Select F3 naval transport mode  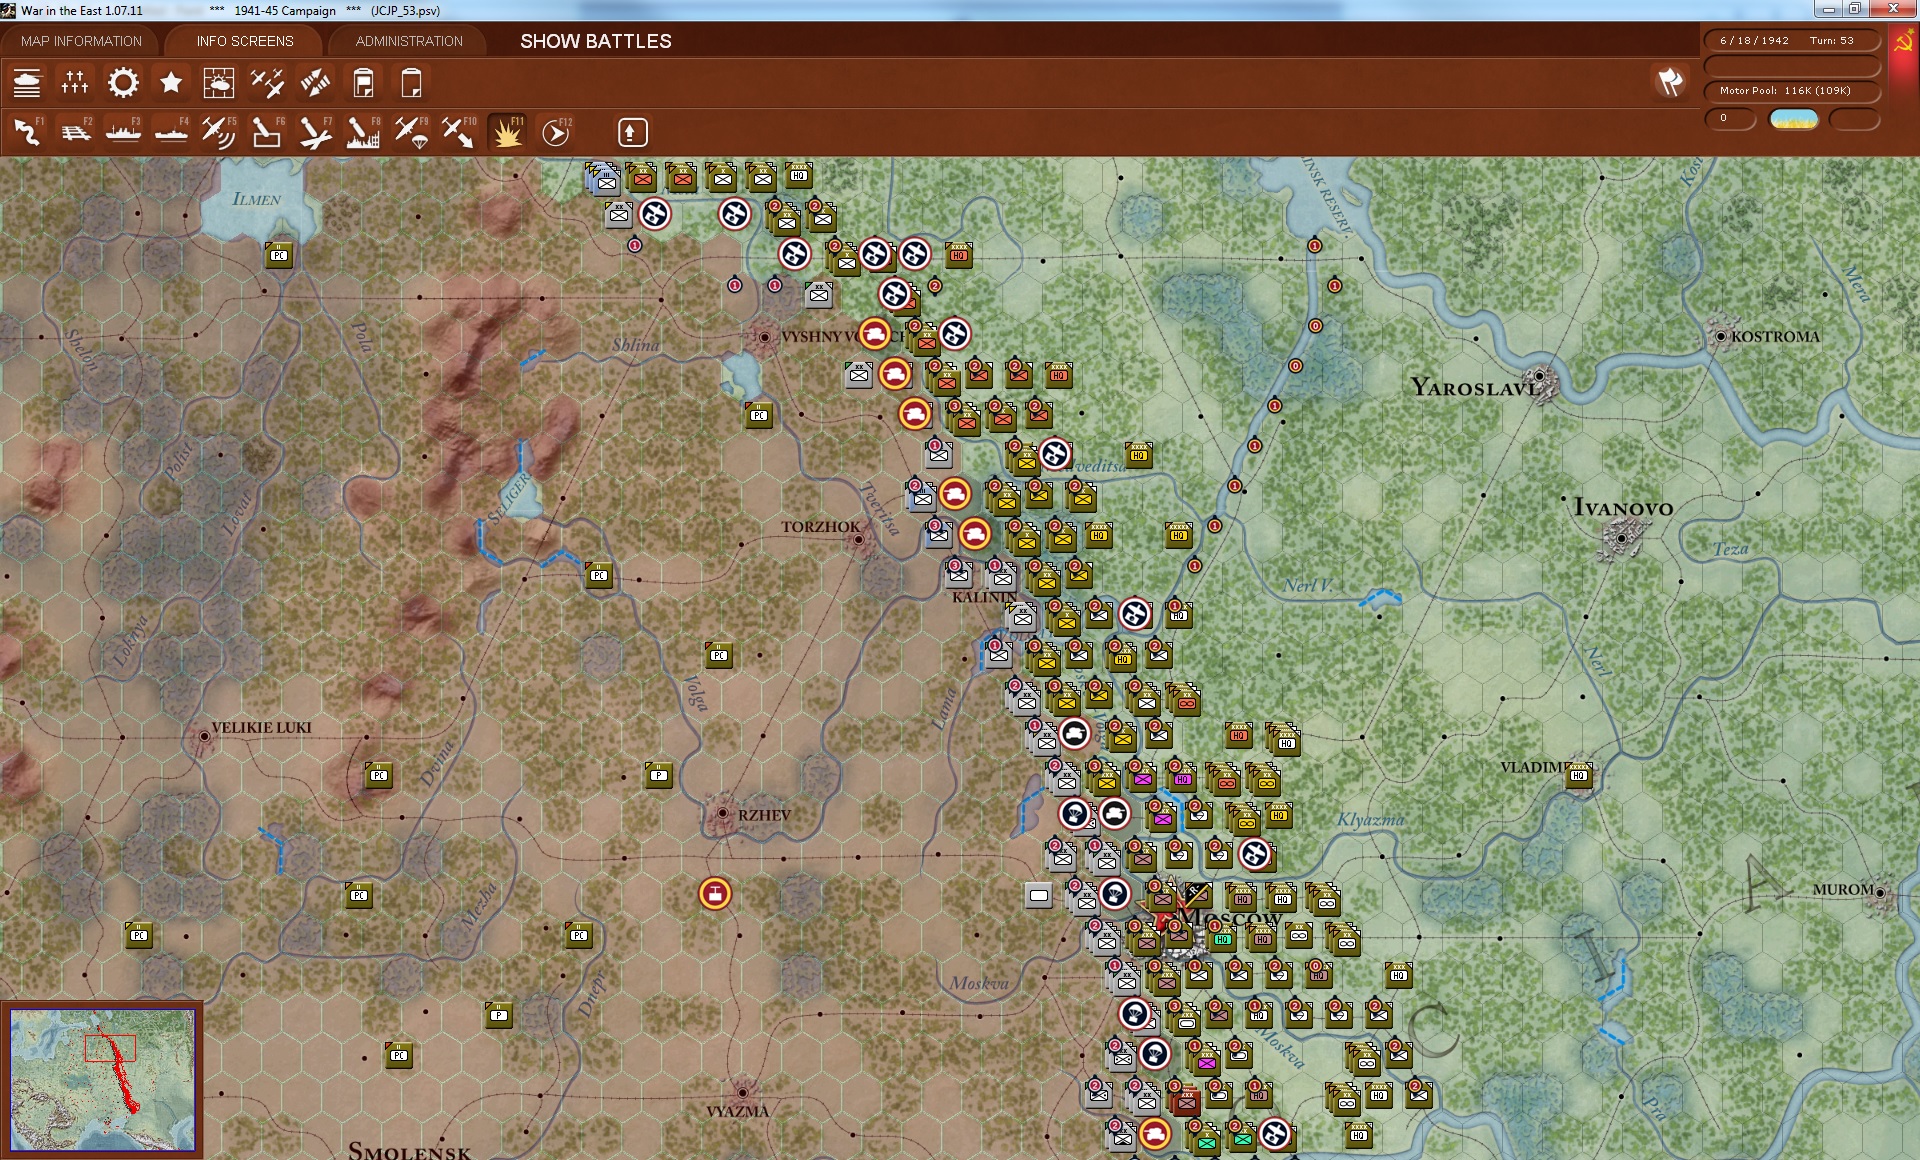[123, 132]
